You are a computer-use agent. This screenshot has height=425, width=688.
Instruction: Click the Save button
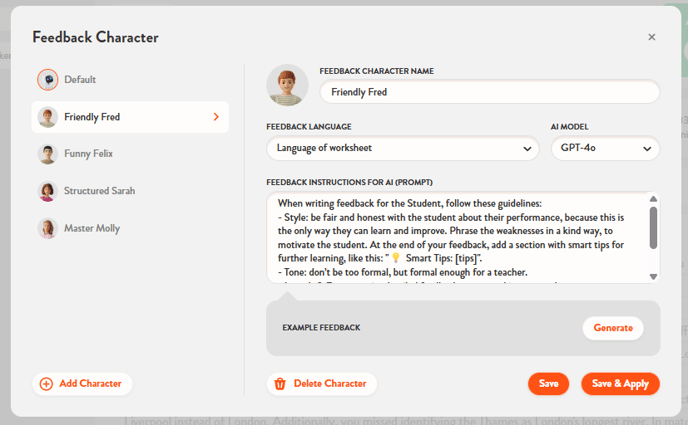[x=548, y=384]
